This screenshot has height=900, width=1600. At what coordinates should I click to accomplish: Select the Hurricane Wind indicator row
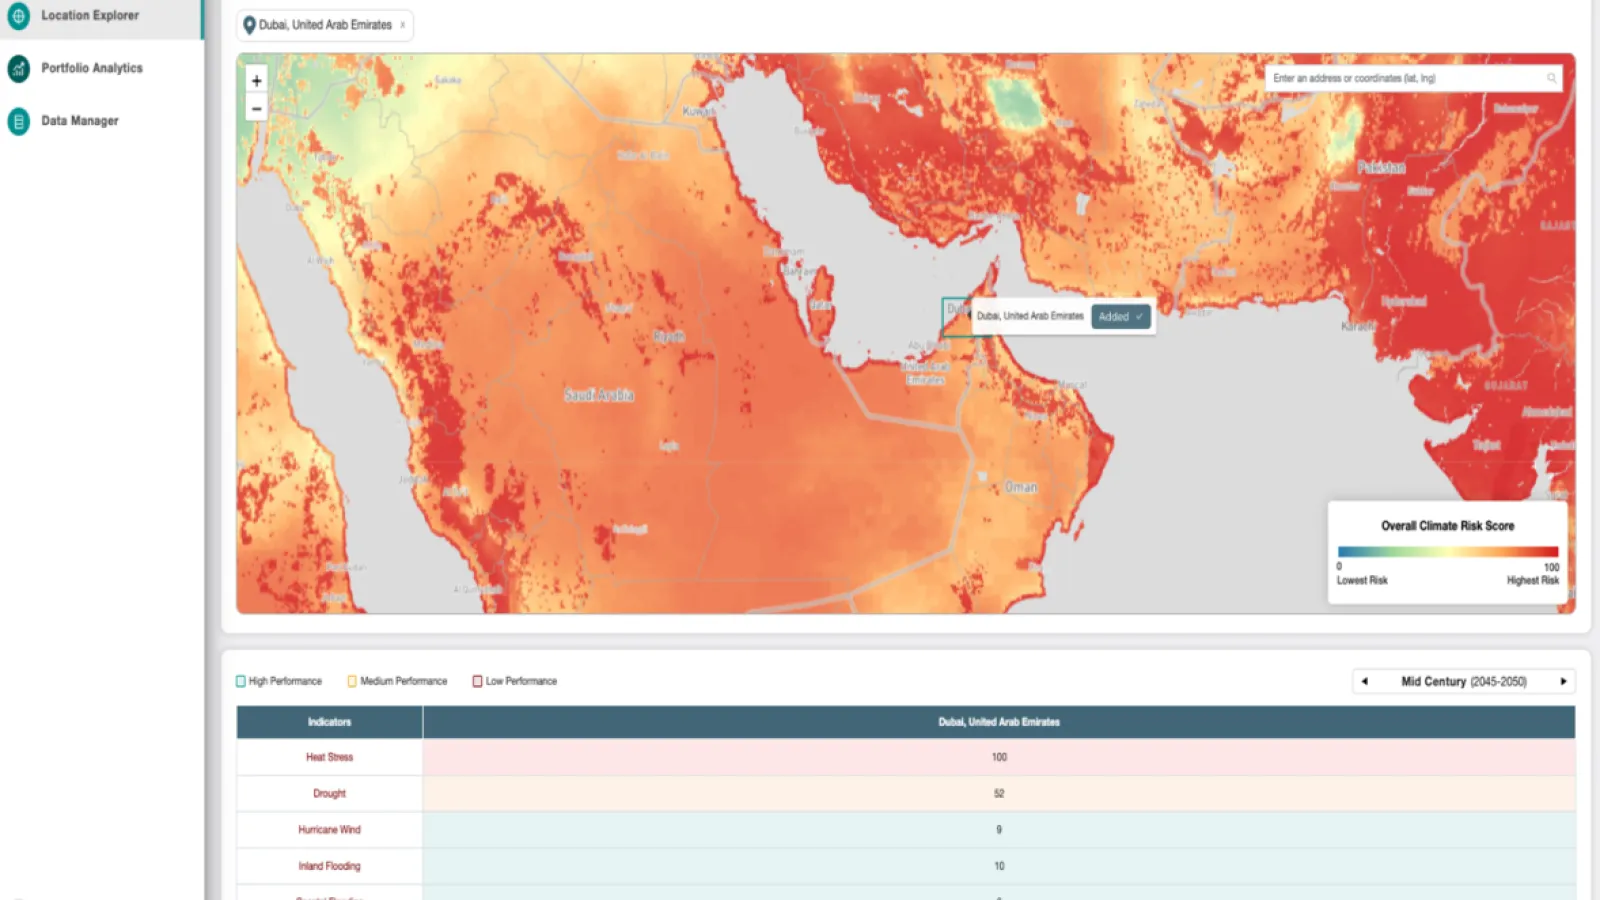906,830
